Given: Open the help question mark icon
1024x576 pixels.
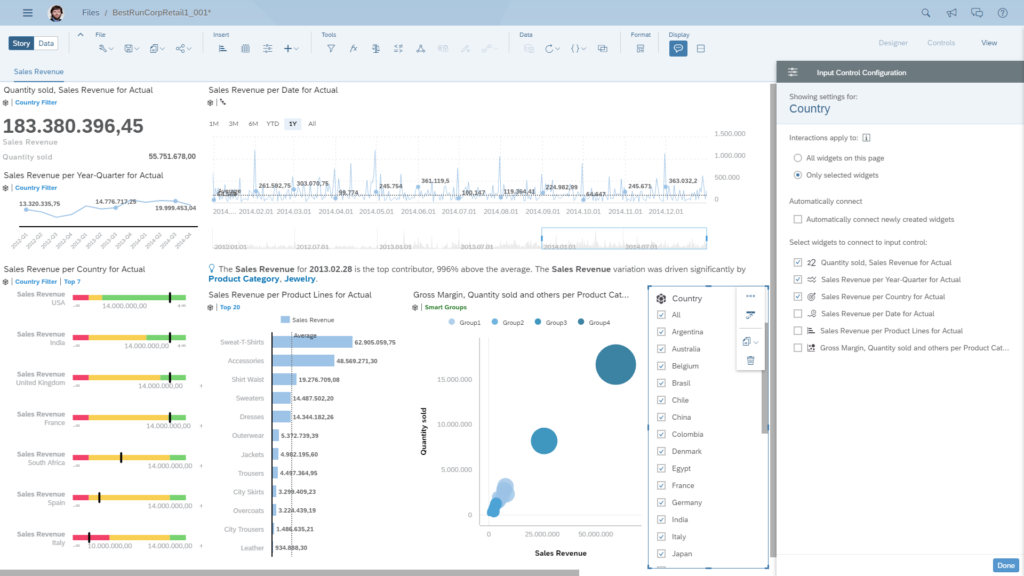Looking at the screenshot, I should click(1002, 12).
